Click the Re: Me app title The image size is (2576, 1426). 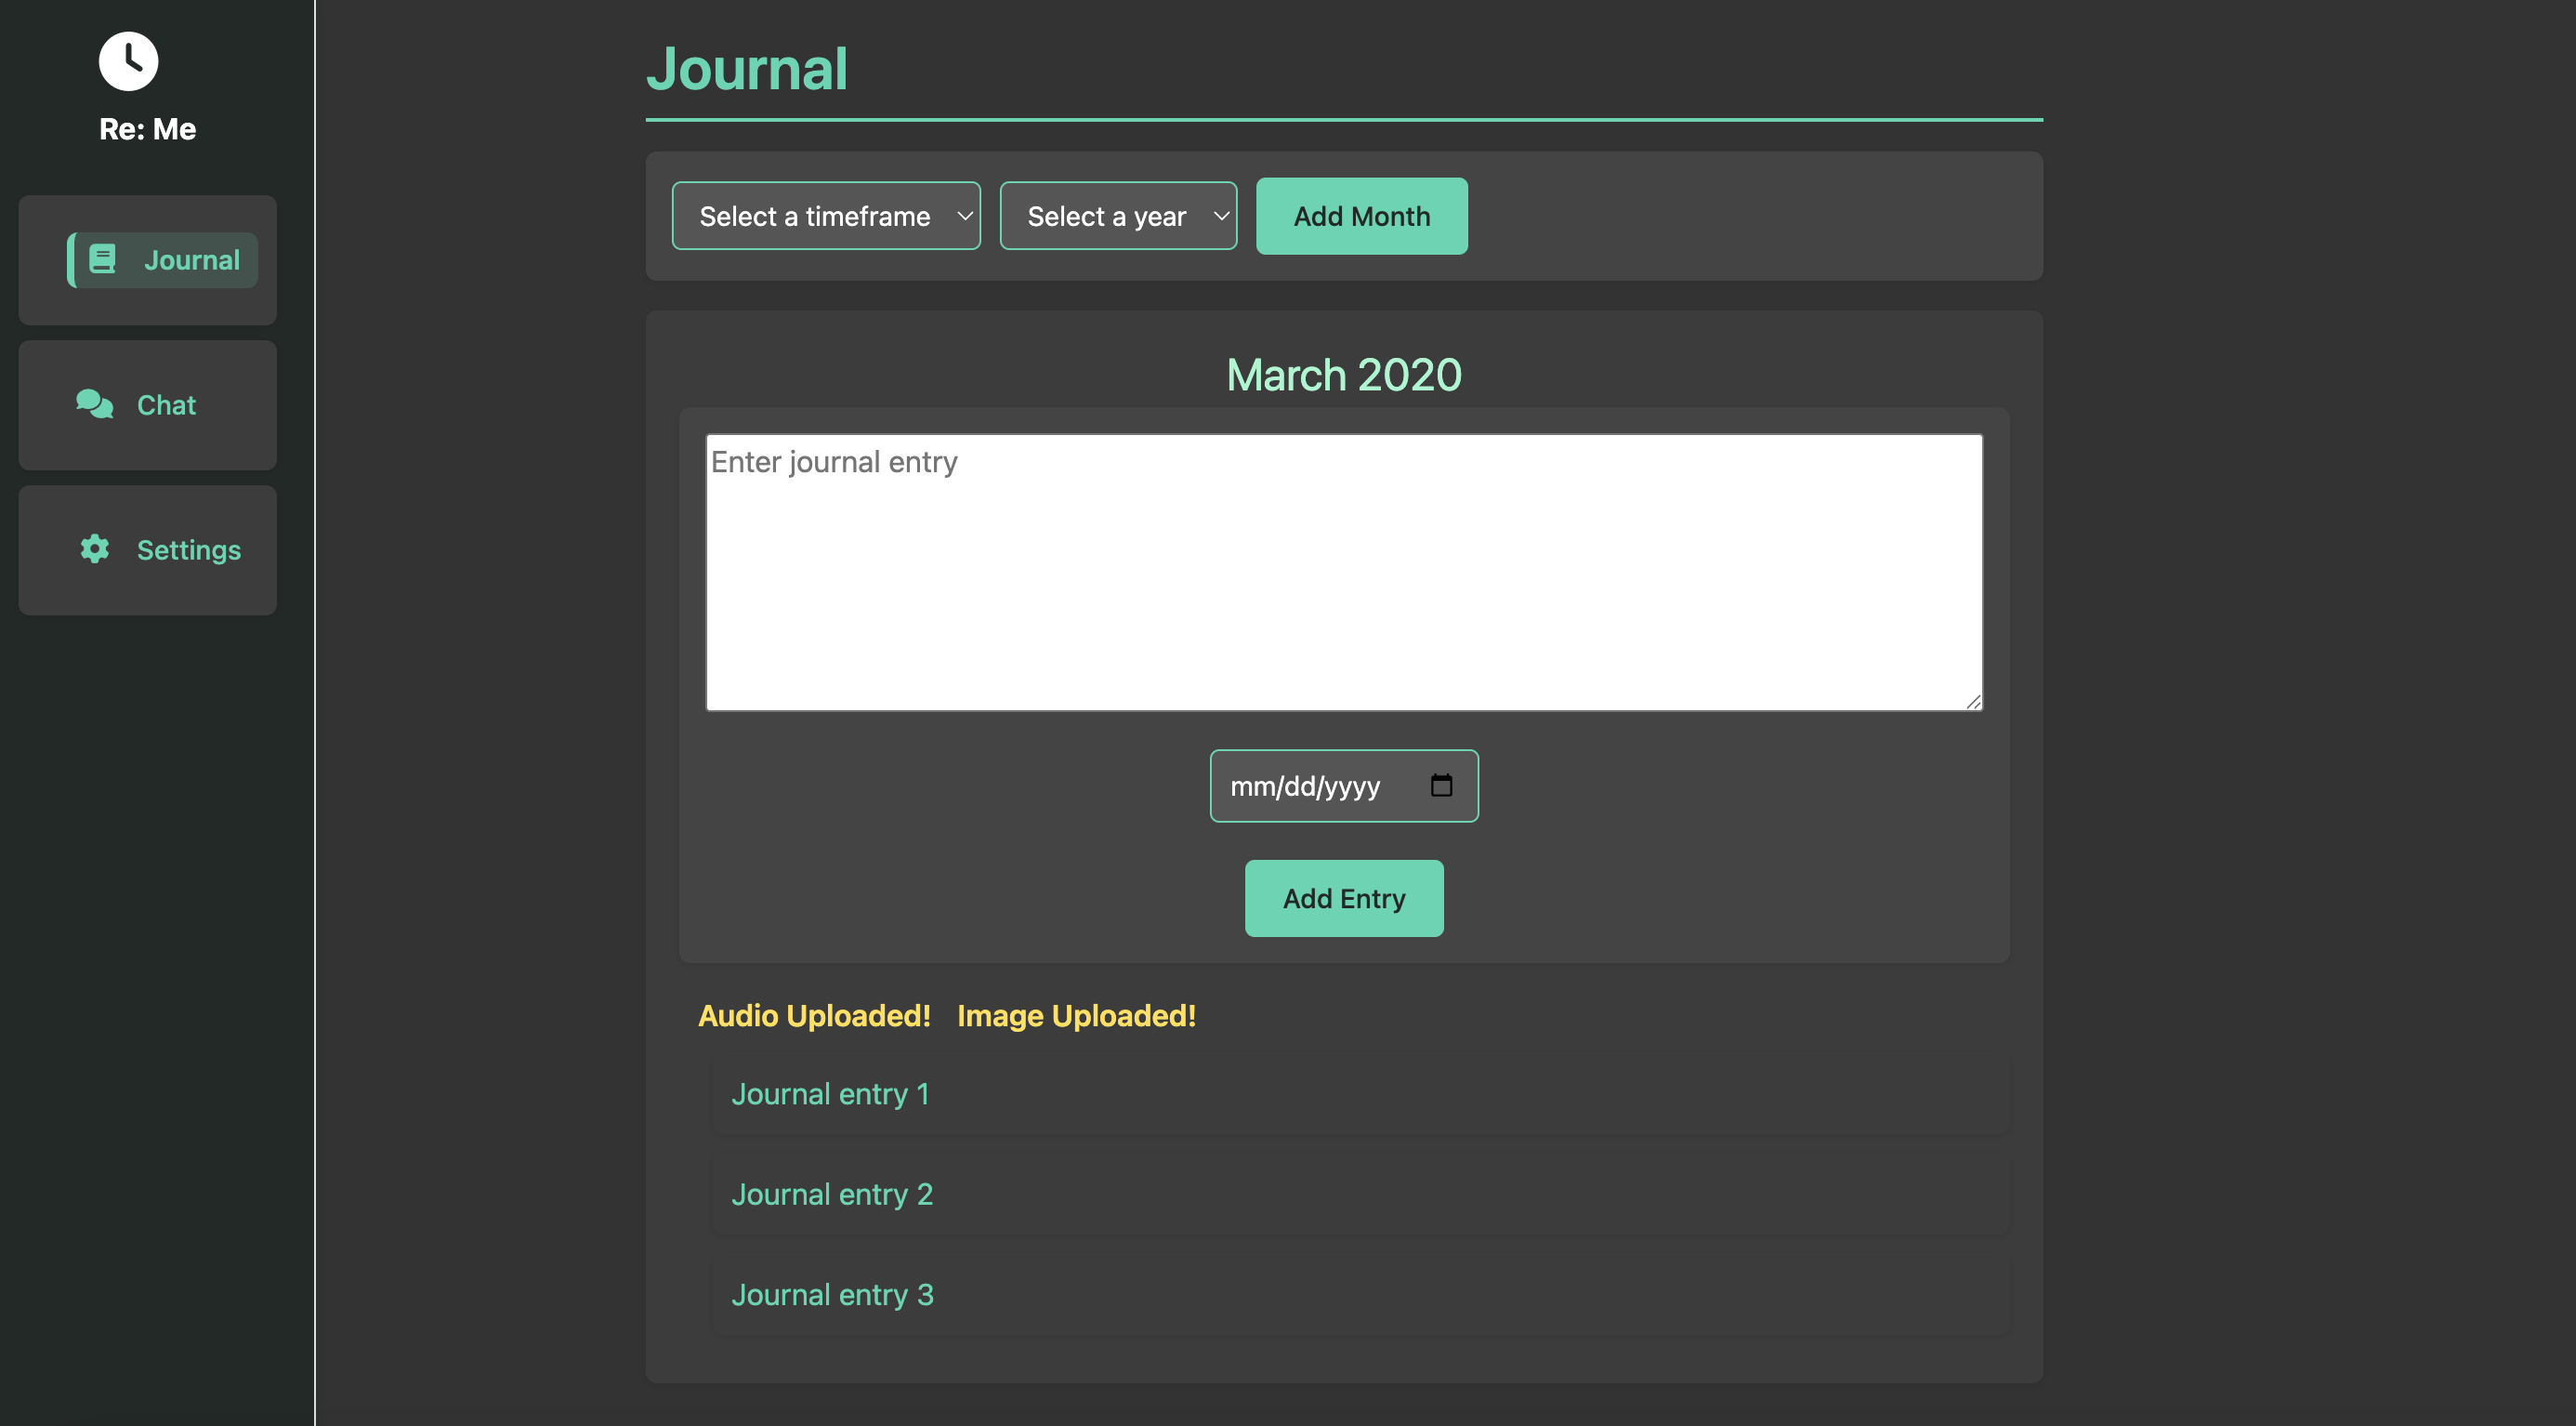tap(147, 129)
